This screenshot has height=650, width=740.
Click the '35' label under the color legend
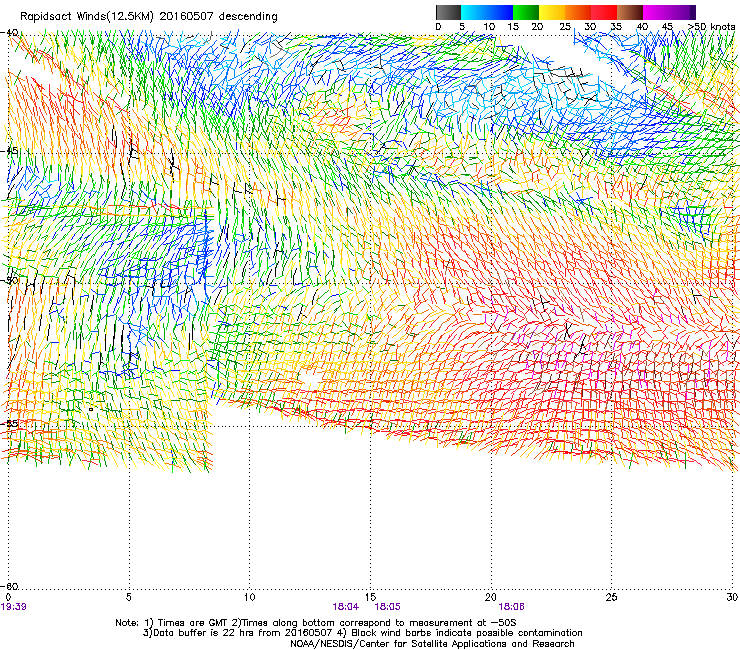point(616,27)
